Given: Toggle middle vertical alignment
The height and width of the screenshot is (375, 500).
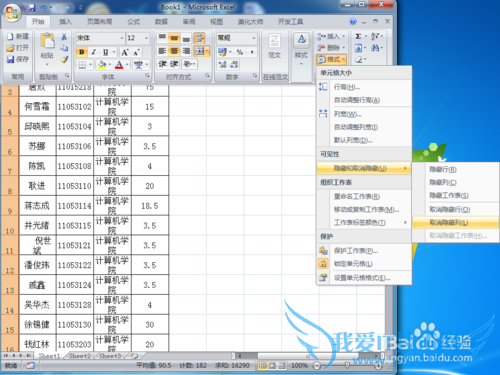Looking at the screenshot, I should pos(174,38).
